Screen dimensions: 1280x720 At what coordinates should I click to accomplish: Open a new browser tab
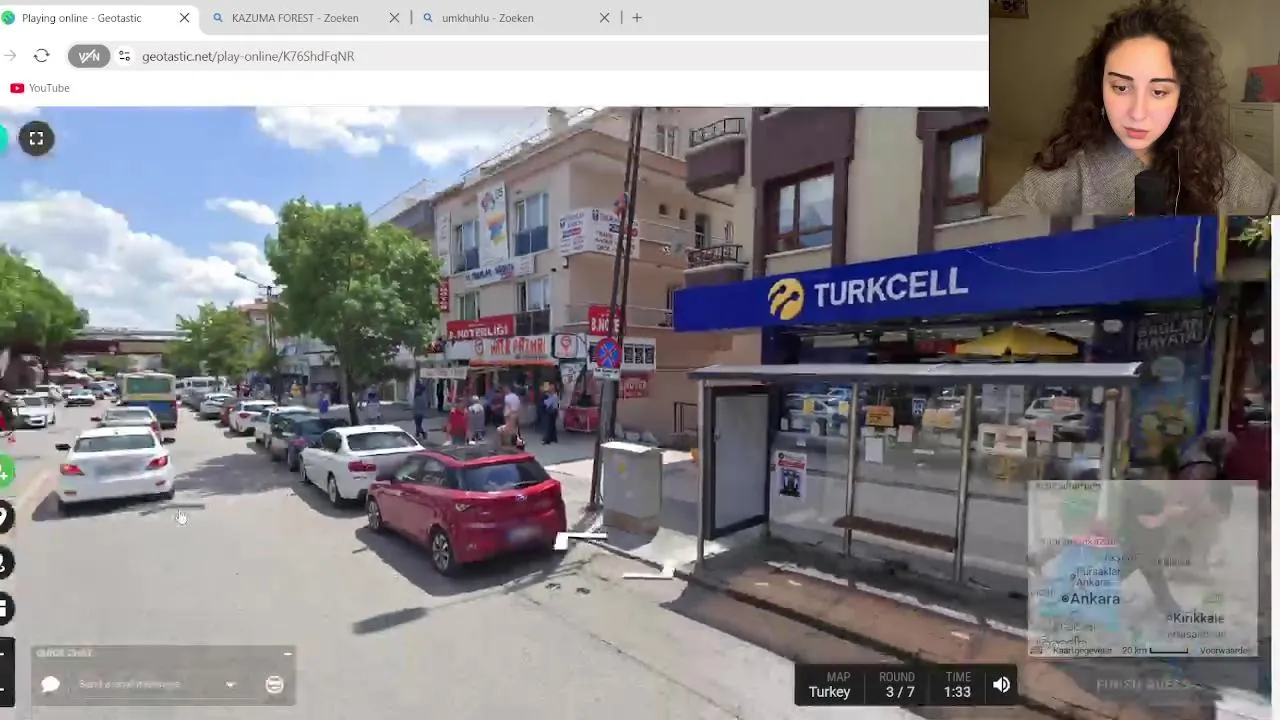tap(637, 18)
